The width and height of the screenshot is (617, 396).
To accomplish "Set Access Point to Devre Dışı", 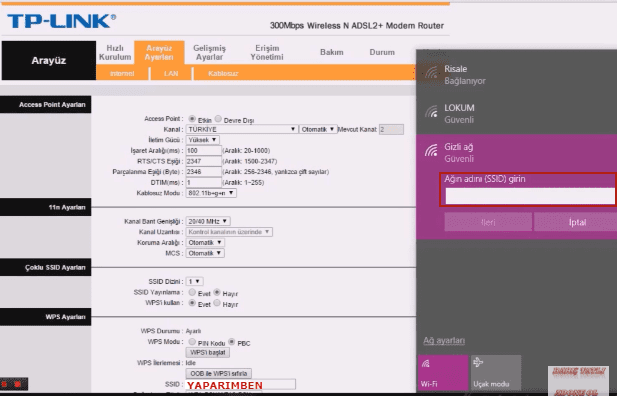I will [x=218, y=118].
